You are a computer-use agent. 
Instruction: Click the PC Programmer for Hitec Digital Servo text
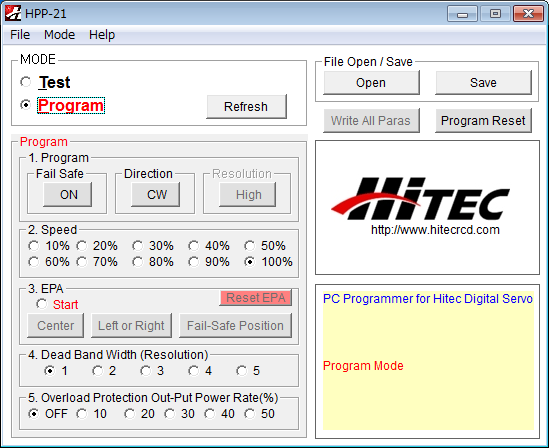[x=428, y=299]
